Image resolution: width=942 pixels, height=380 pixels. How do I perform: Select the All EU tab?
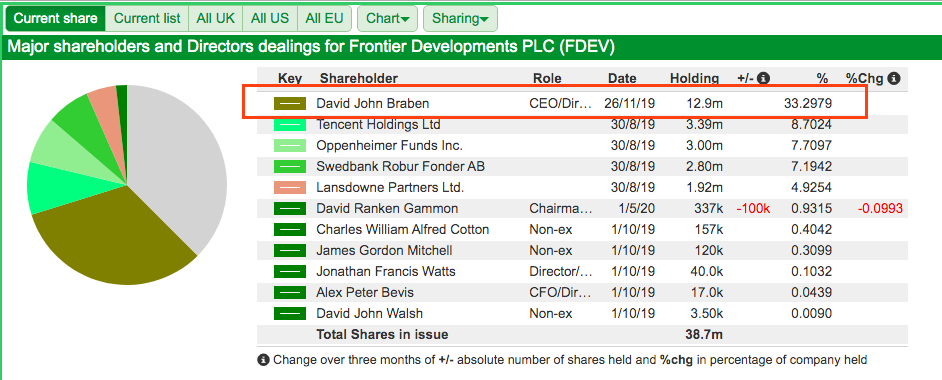click(324, 19)
